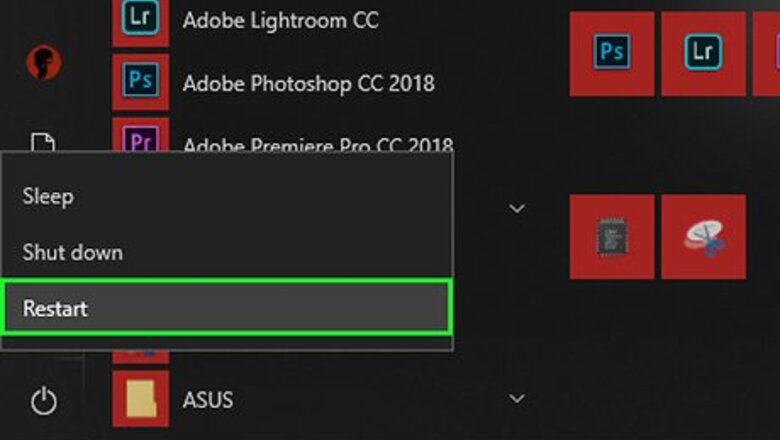Screen dimensions: 780x440
Task: Click the Power icon in the Start sidebar
Action: click(44, 400)
